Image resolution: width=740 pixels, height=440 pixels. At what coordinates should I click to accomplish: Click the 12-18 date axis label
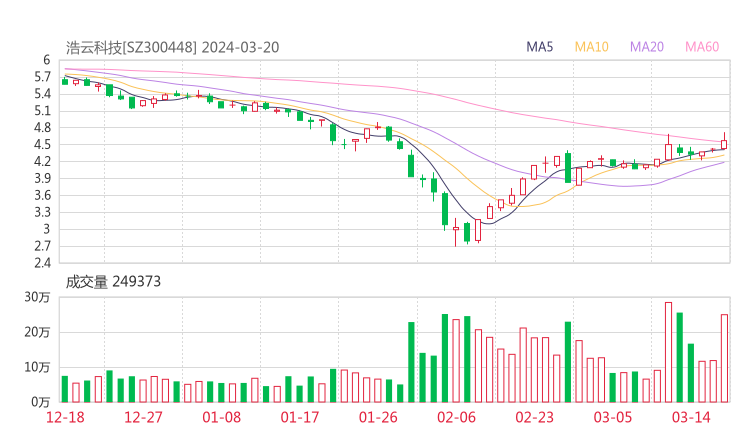point(65,417)
